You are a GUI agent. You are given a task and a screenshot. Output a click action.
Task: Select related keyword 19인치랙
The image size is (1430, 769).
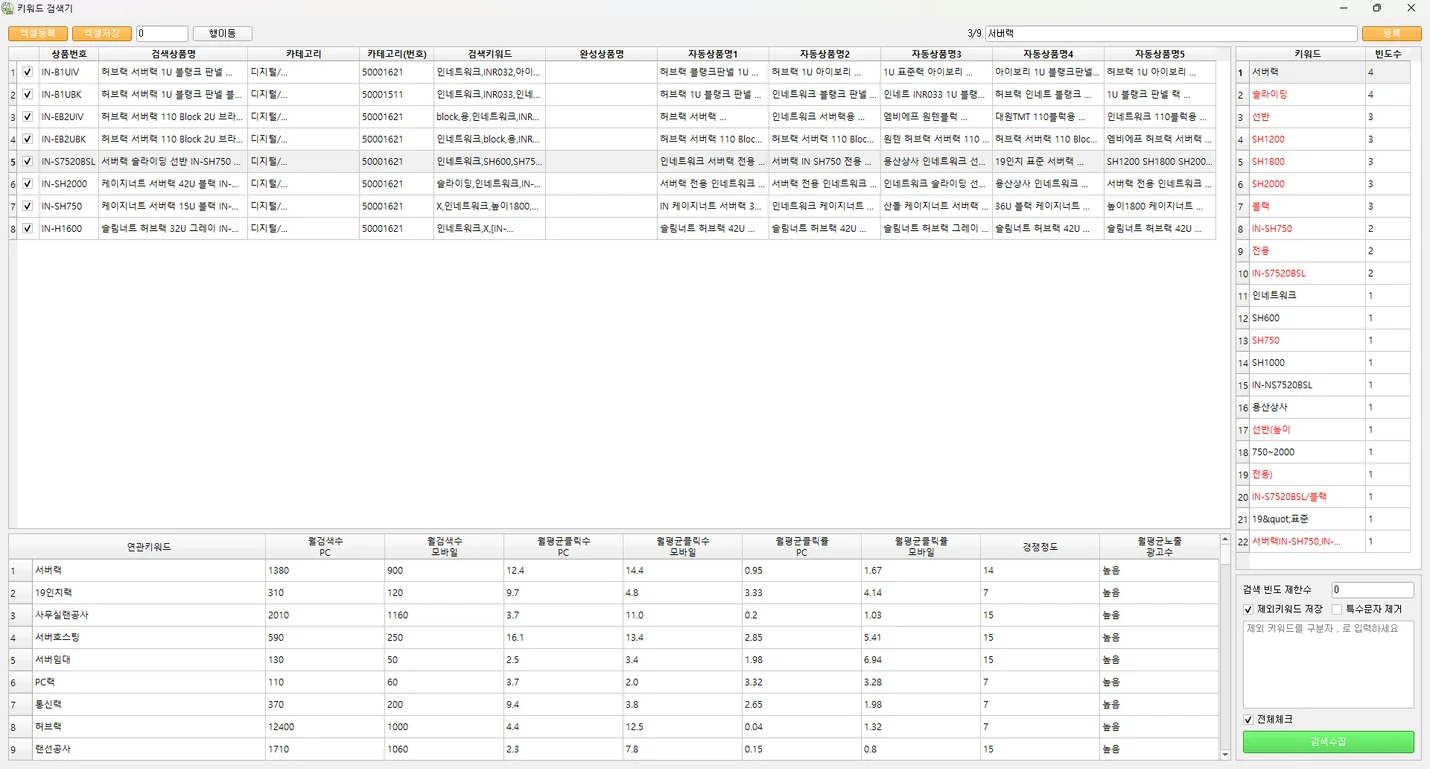[x=149, y=592]
